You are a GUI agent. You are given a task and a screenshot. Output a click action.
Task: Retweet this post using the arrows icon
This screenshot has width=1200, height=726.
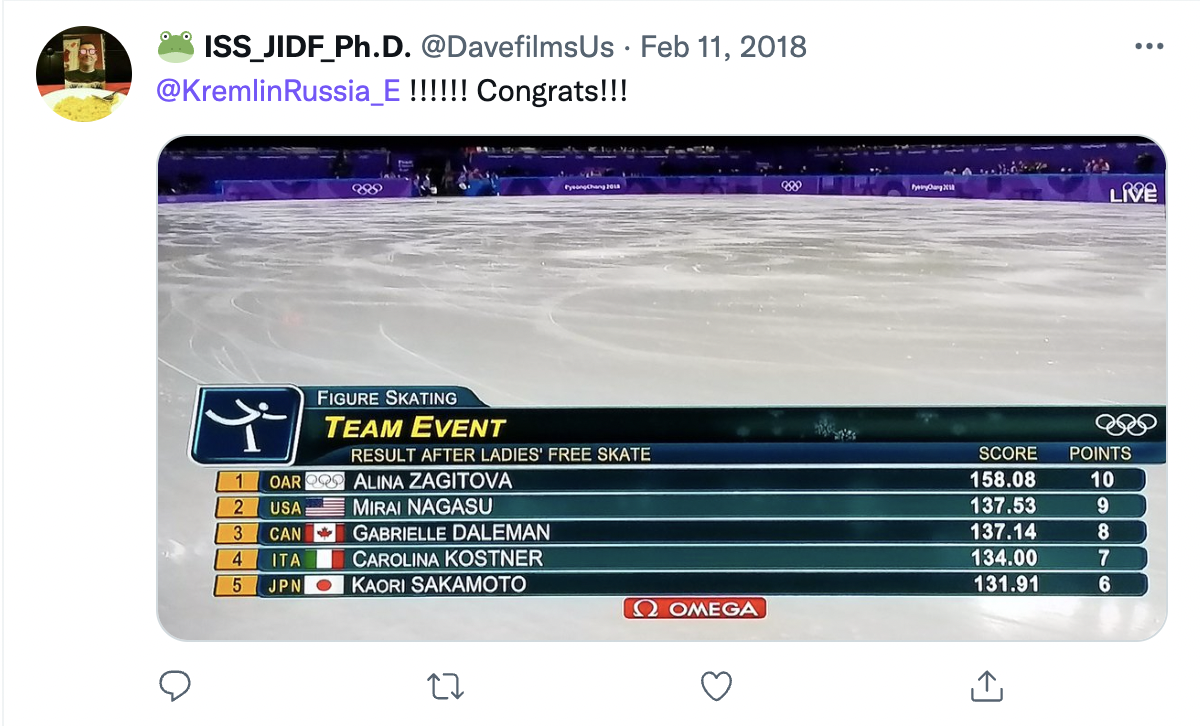445,685
